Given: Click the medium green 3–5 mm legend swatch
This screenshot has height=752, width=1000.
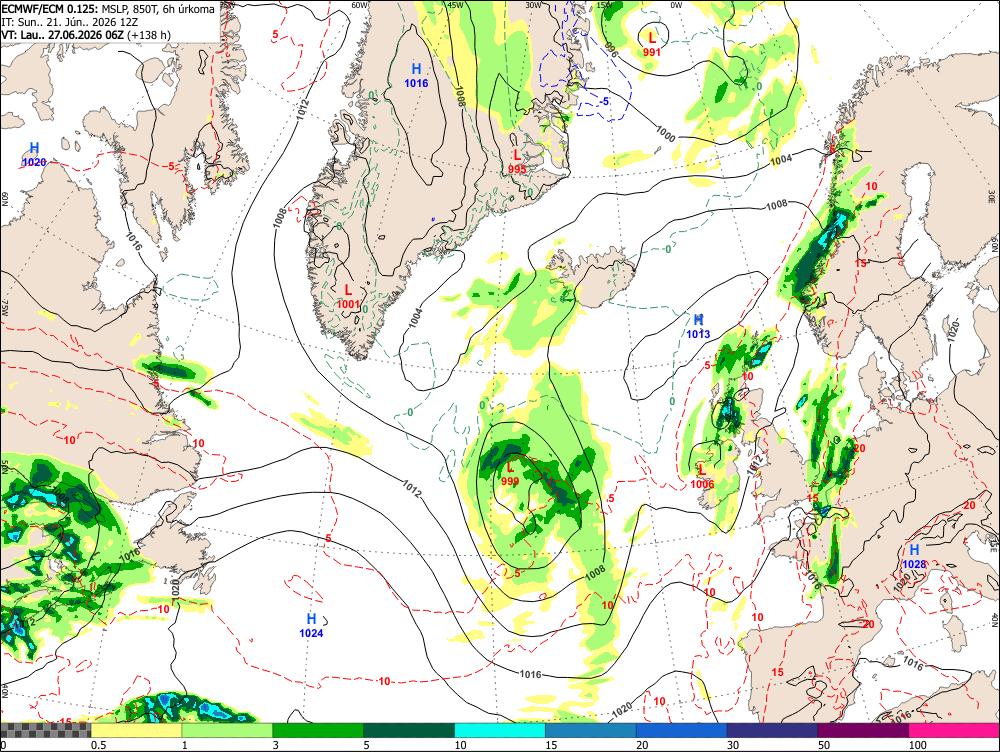Looking at the screenshot, I should [318, 730].
